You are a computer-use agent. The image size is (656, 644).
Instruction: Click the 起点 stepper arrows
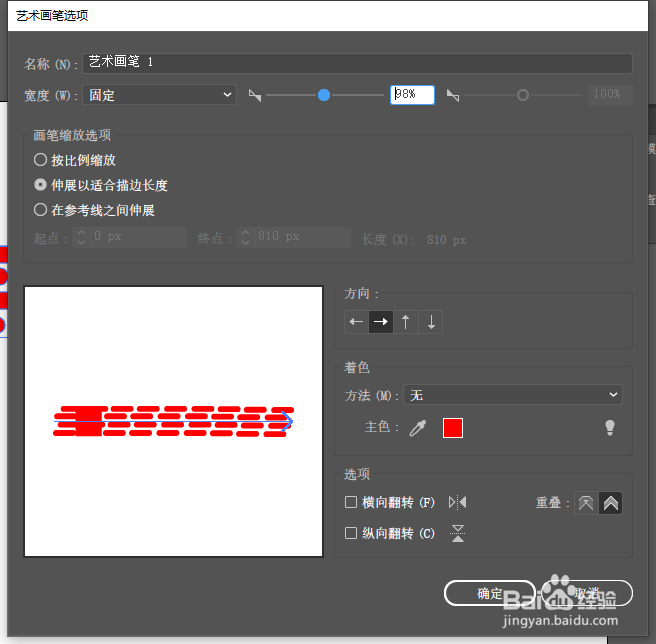(82, 237)
